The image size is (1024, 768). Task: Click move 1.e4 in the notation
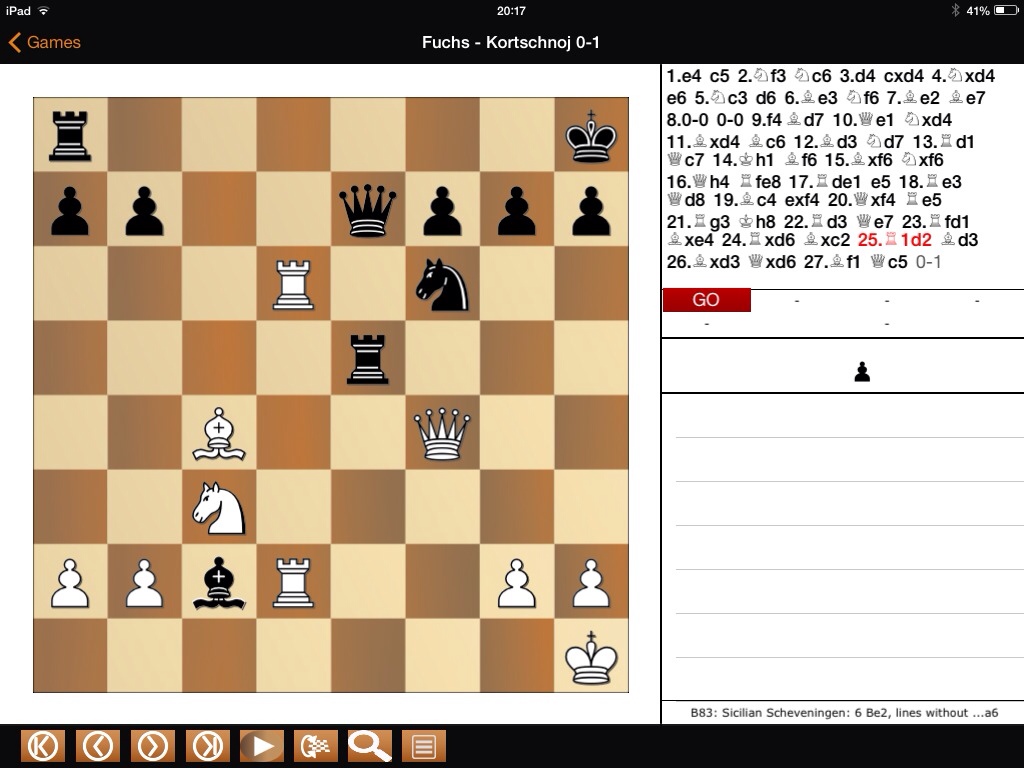click(x=685, y=76)
